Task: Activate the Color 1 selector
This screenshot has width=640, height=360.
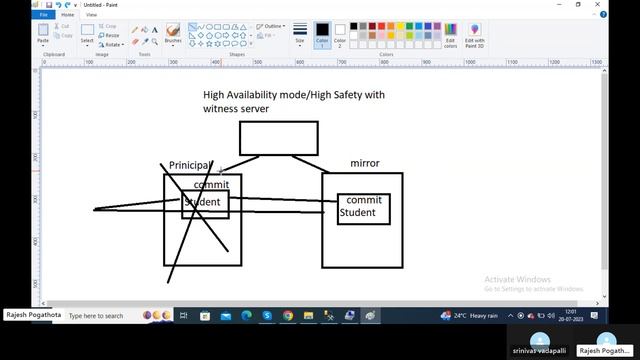Action: [322, 36]
